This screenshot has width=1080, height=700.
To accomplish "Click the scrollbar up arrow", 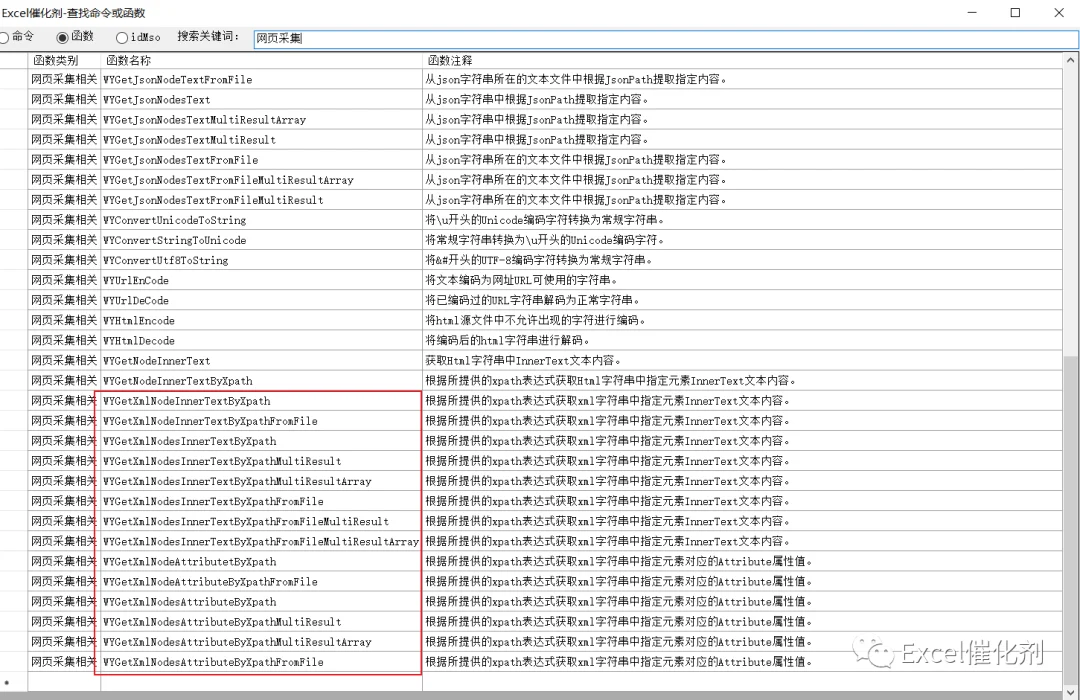I will click(x=1071, y=61).
